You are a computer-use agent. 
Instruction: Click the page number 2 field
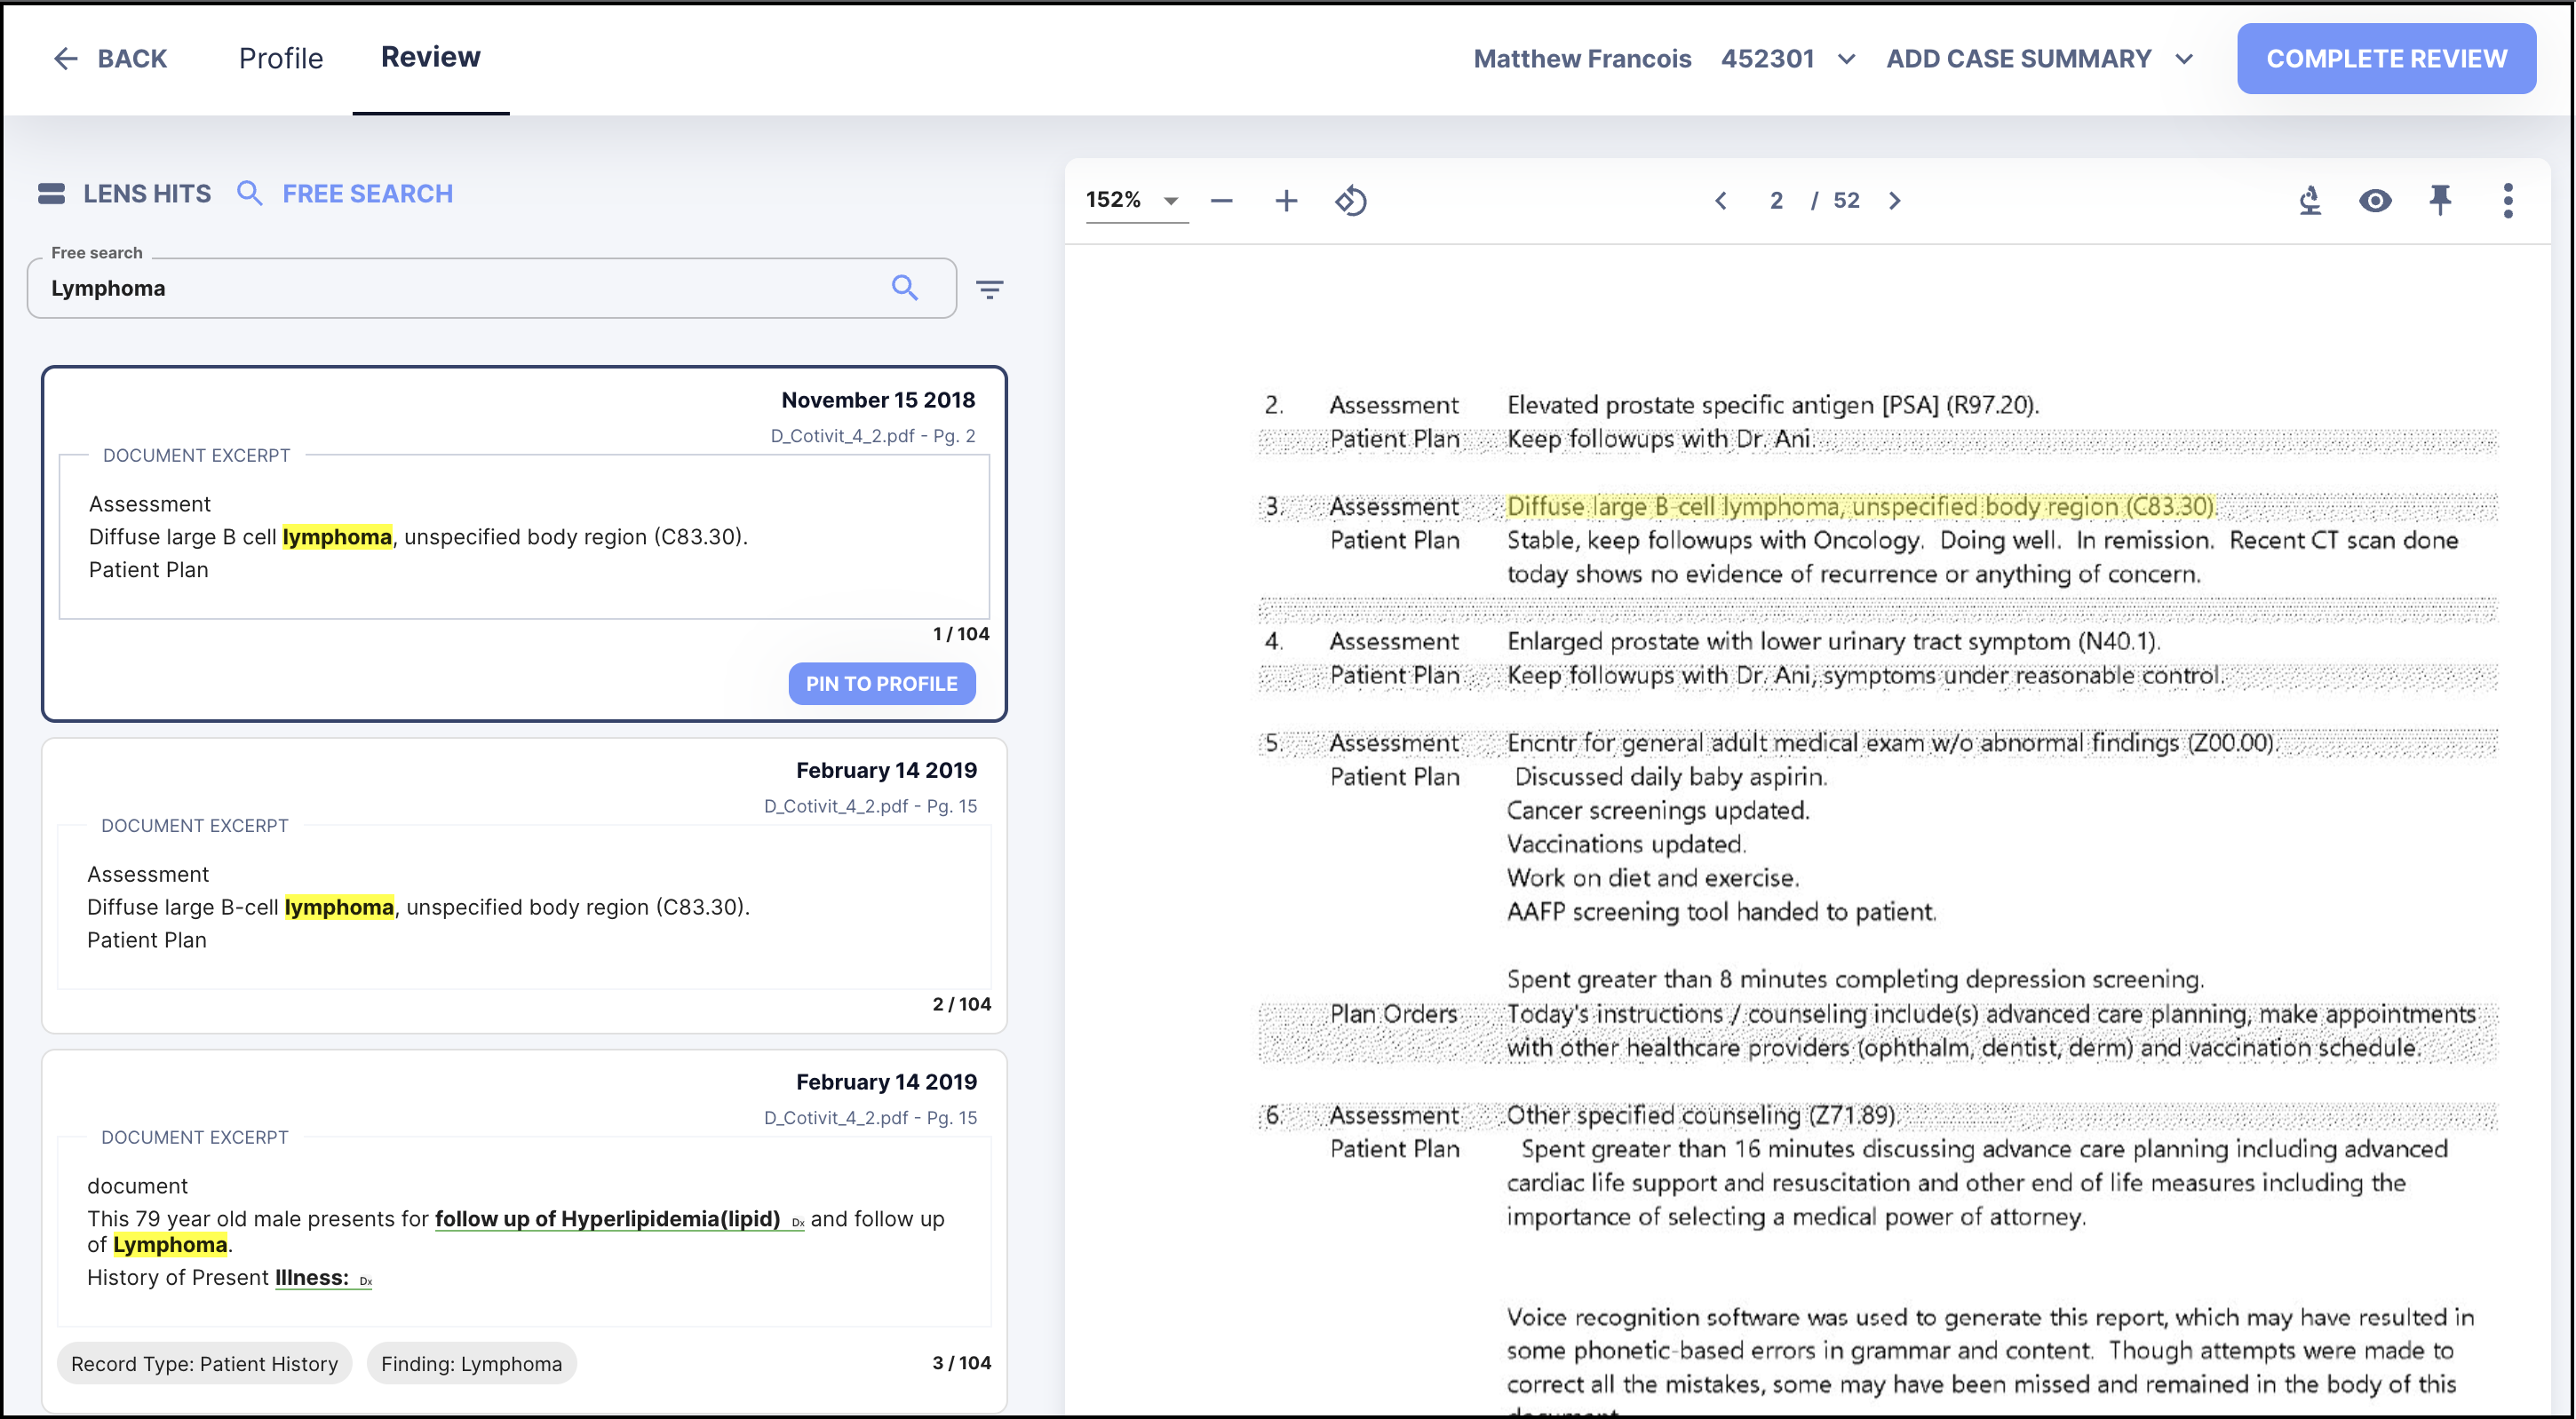click(x=1776, y=201)
